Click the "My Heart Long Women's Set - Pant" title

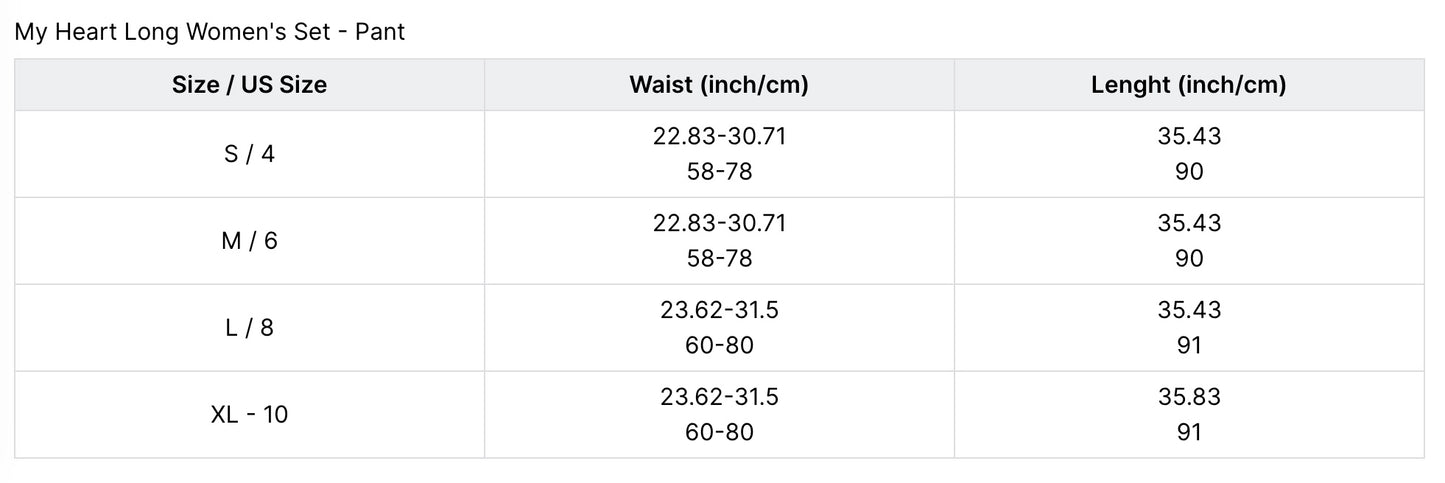click(209, 31)
